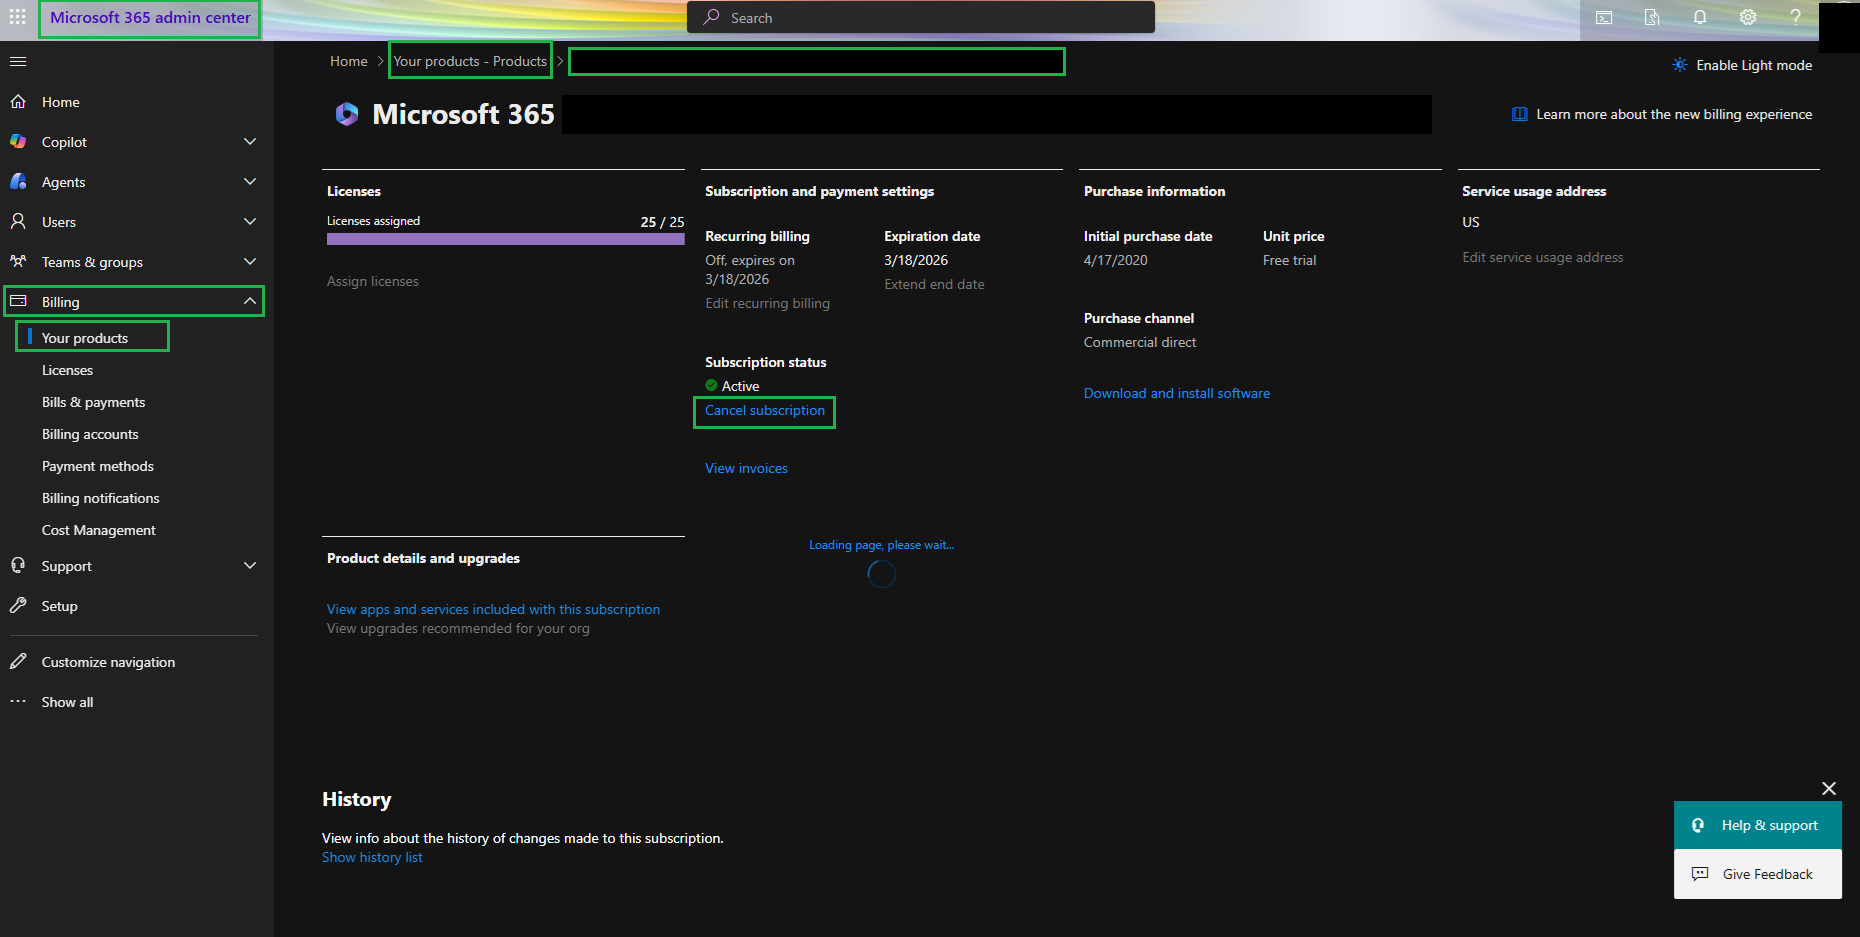Close the help and feedback popup

pos(1829,788)
